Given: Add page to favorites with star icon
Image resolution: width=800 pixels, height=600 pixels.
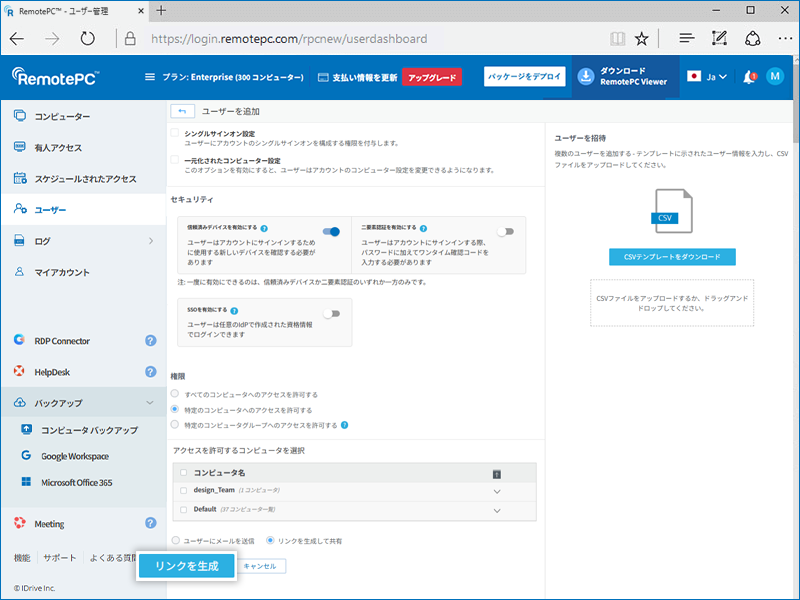Looking at the screenshot, I should coord(641,39).
